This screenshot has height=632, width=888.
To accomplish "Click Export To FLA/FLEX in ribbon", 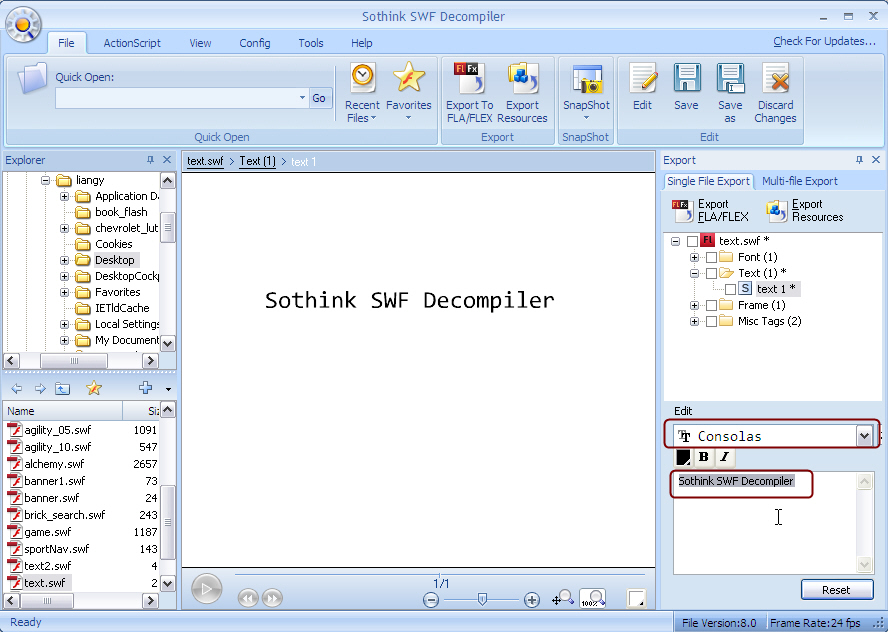I will pos(469,93).
